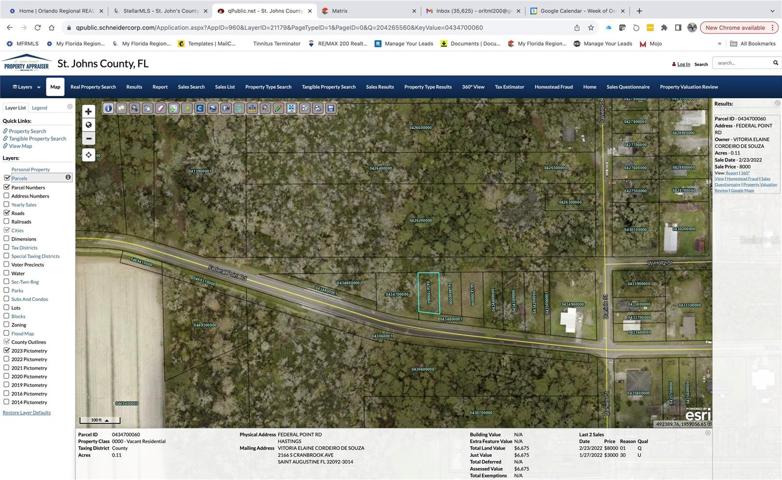
Task: Click the floppy disk save icon in map toolbar
Action: [331, 108]
